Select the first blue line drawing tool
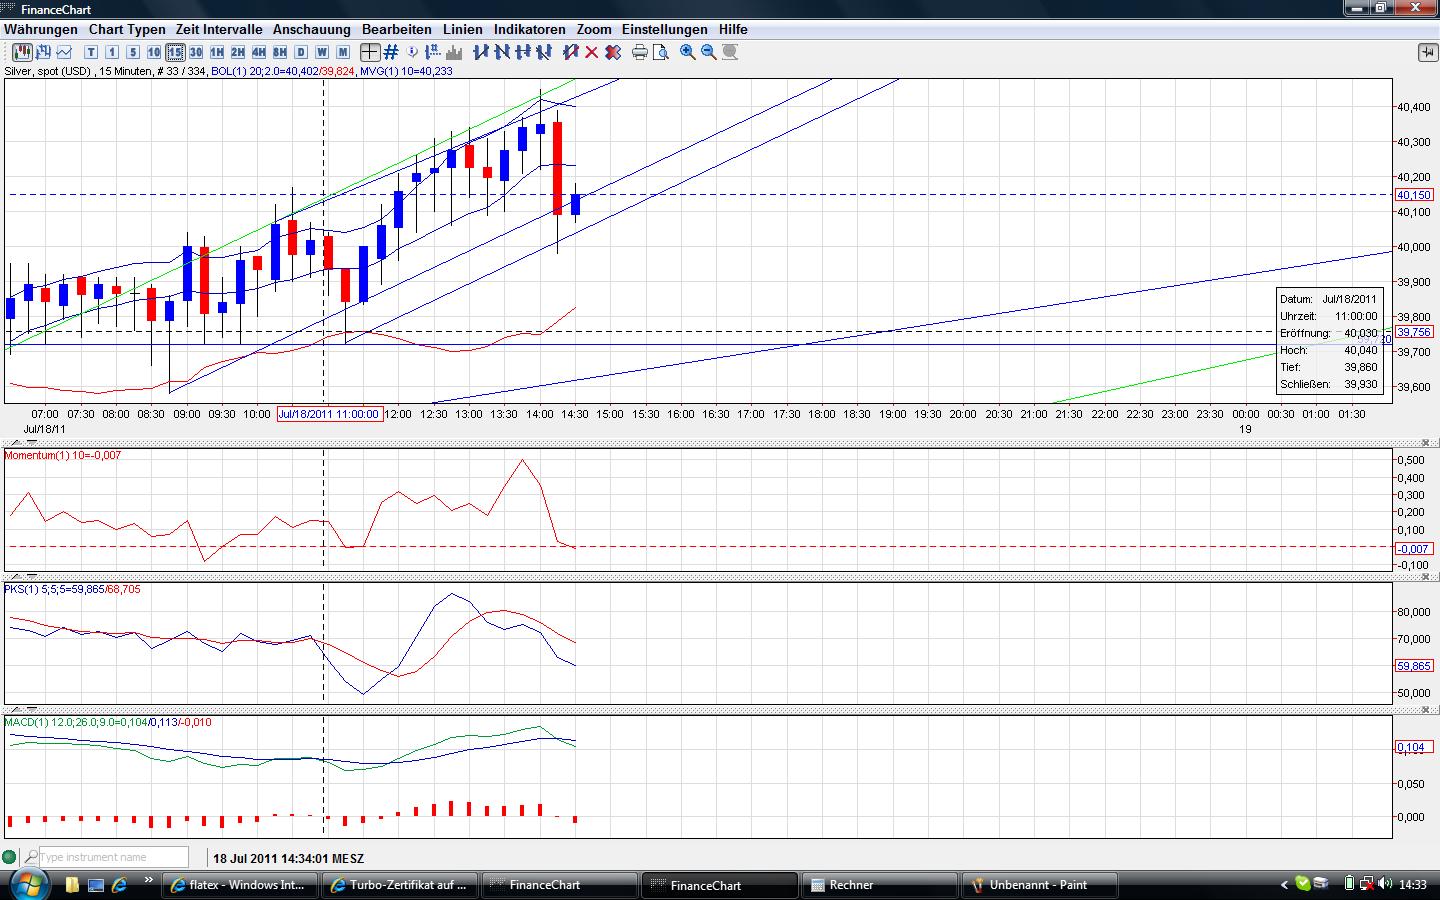This screenshot has width=1440, height=900. [481, 52]
